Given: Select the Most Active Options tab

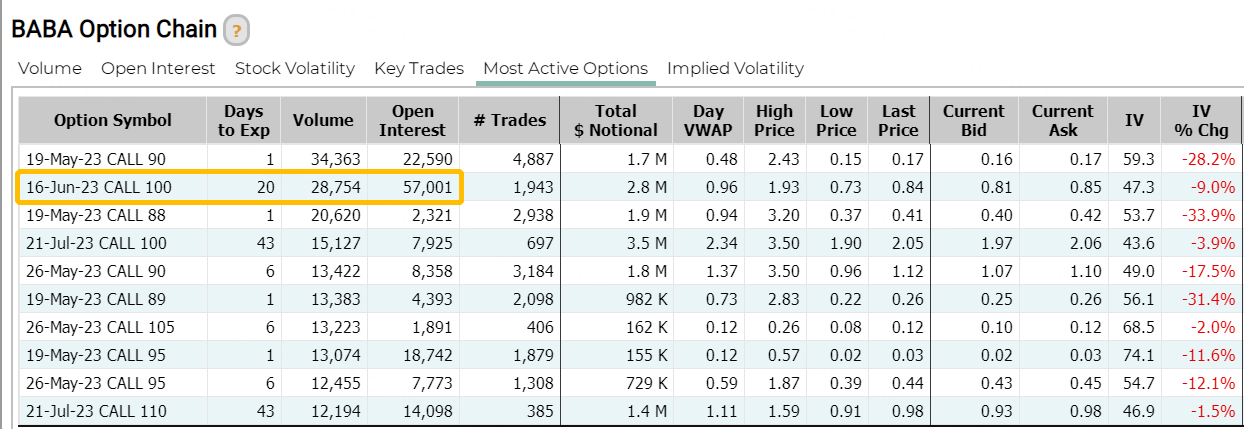Looking at the screenshot, I should pos(566,69).
